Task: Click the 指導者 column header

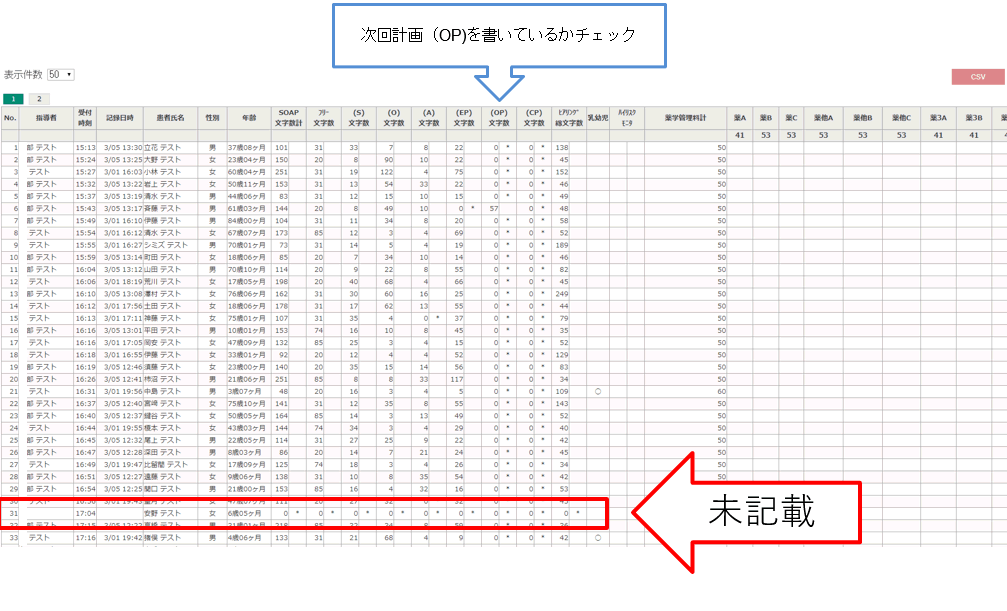Action: click(x=46, y=118)
